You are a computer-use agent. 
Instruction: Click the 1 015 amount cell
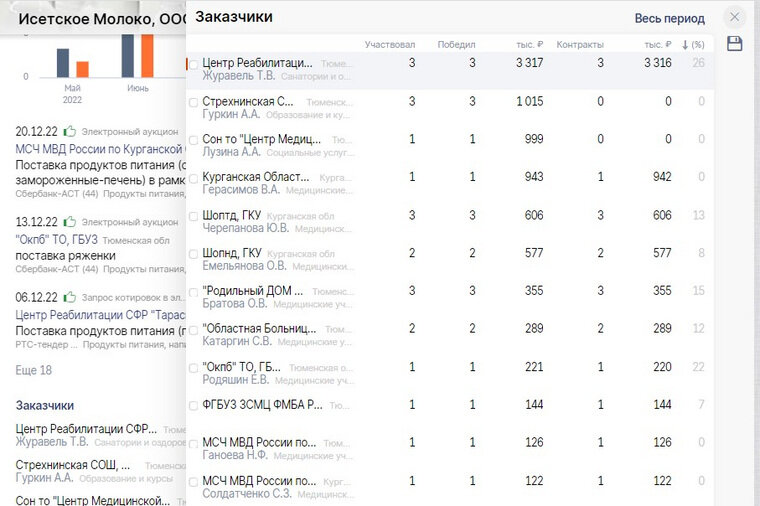click(x=529, y=101)
